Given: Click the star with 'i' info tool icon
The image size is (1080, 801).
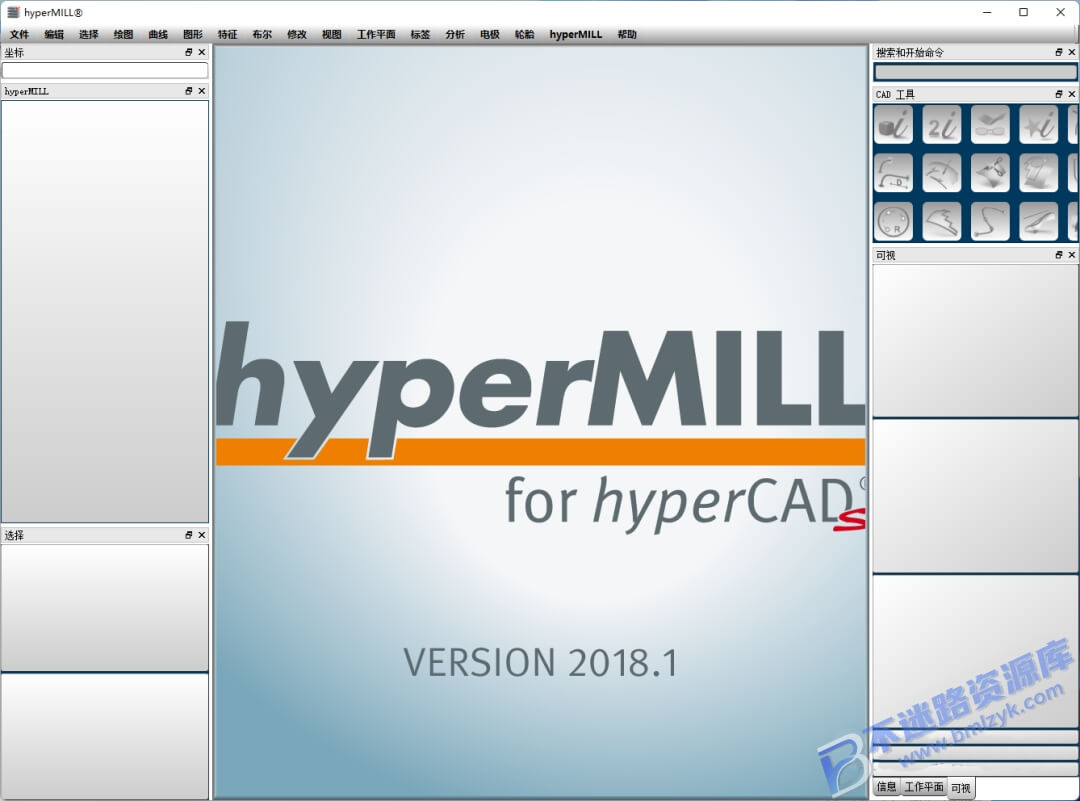Looking at the screenshot, I should (1039, 125).
